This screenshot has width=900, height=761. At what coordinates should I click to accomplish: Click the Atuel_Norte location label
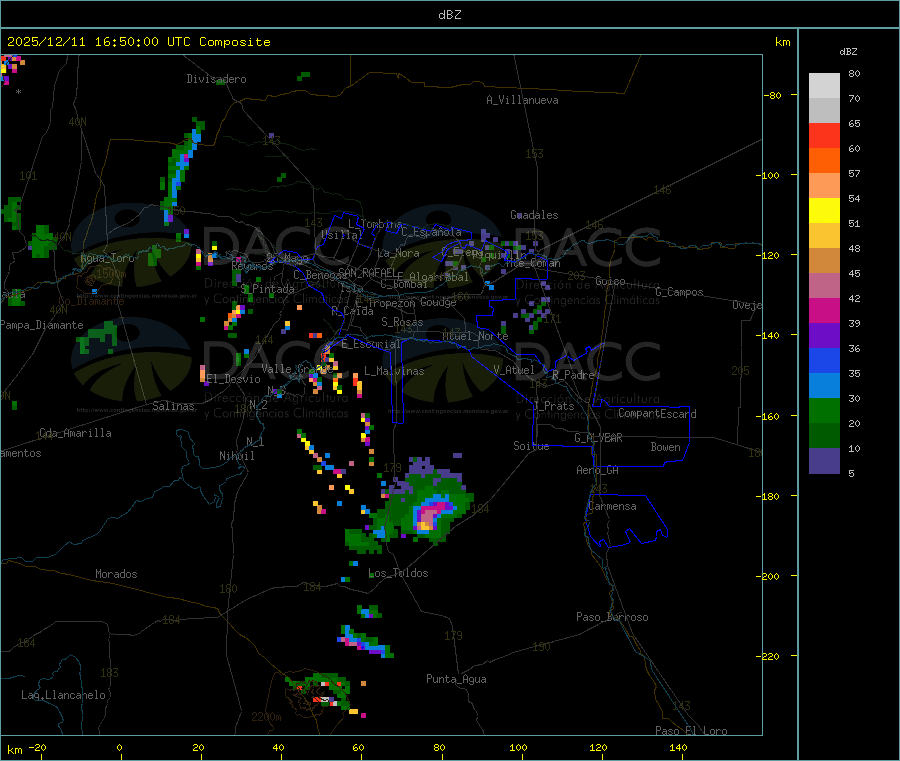coord(475,336)
